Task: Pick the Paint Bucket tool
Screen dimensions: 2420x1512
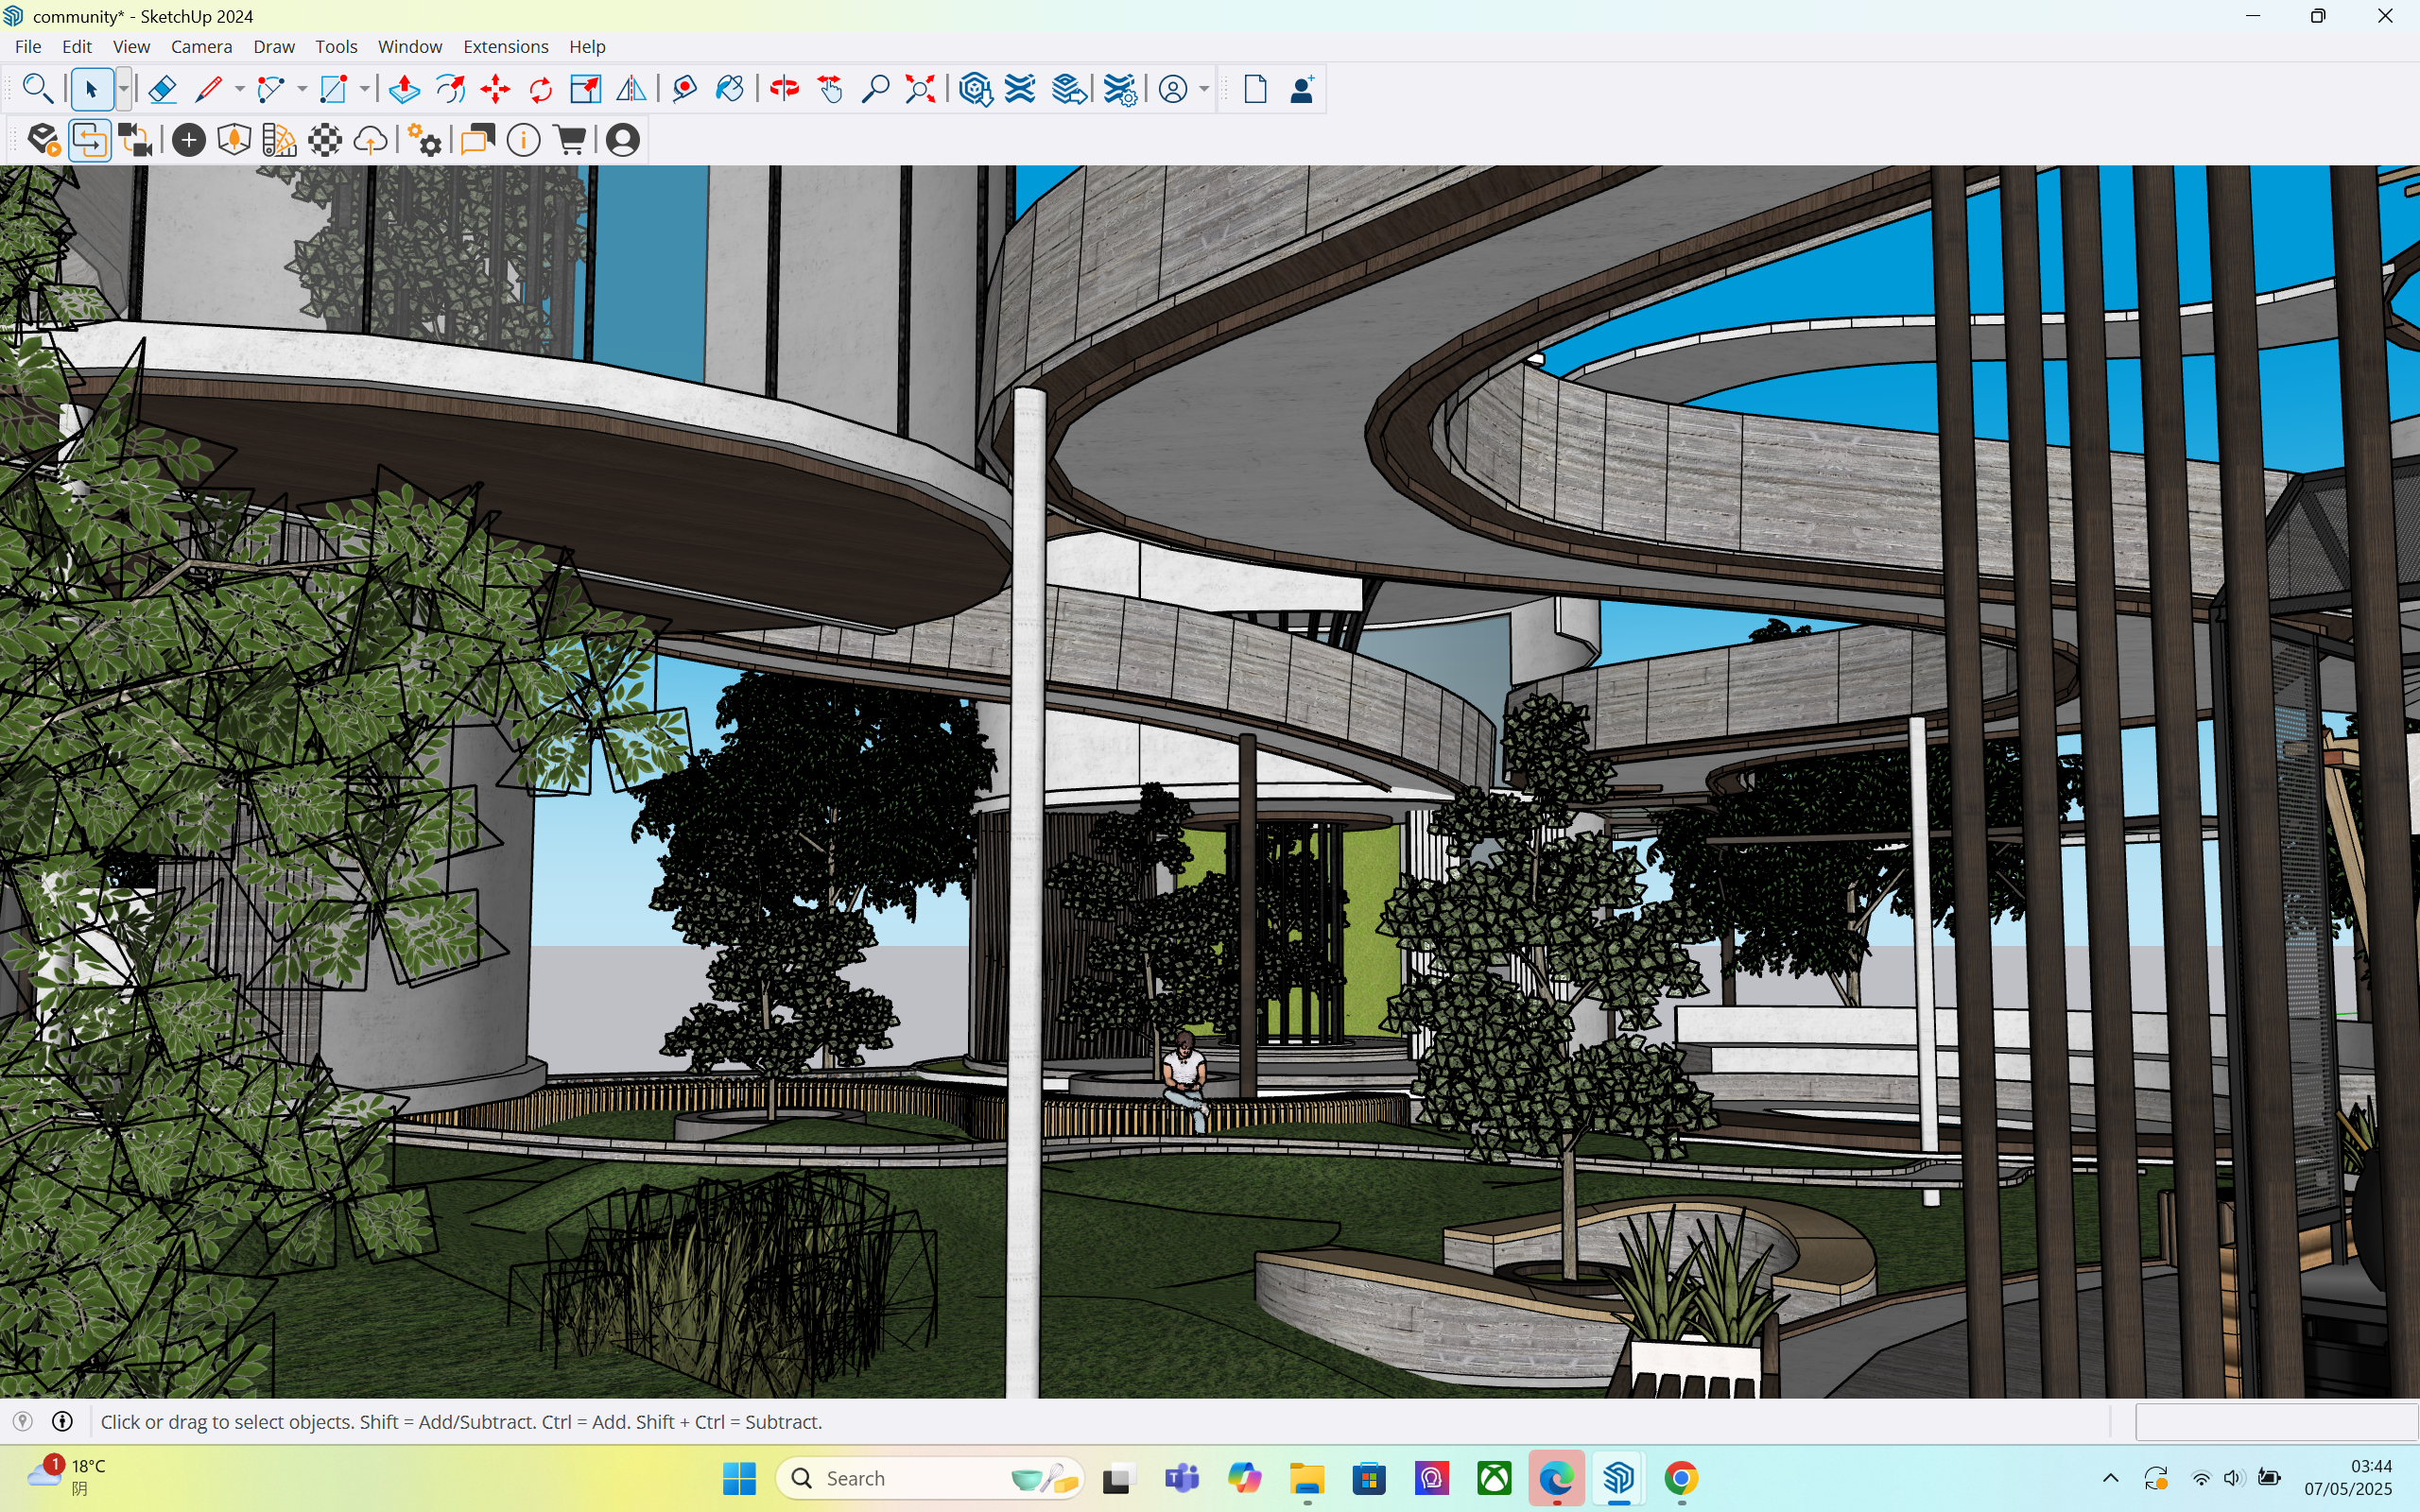Action: [x=730, y=90]
